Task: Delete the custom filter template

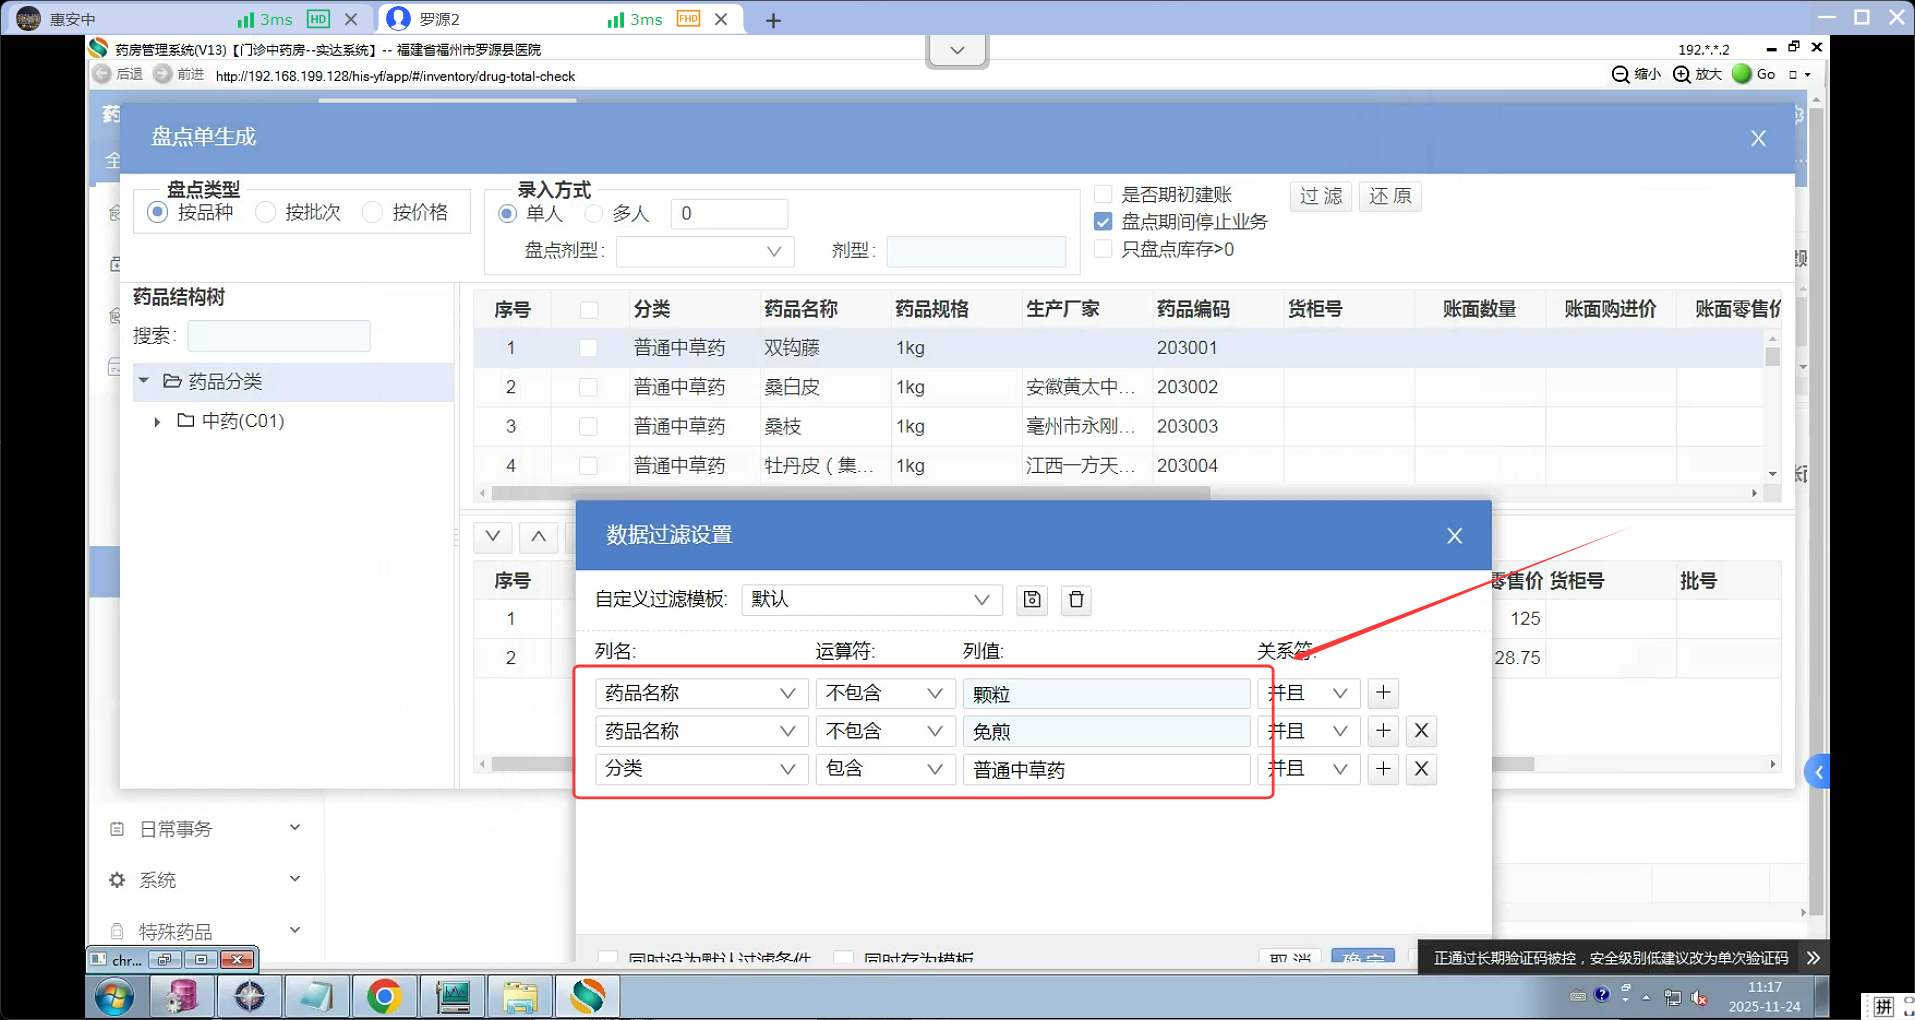Action: 1076,600
